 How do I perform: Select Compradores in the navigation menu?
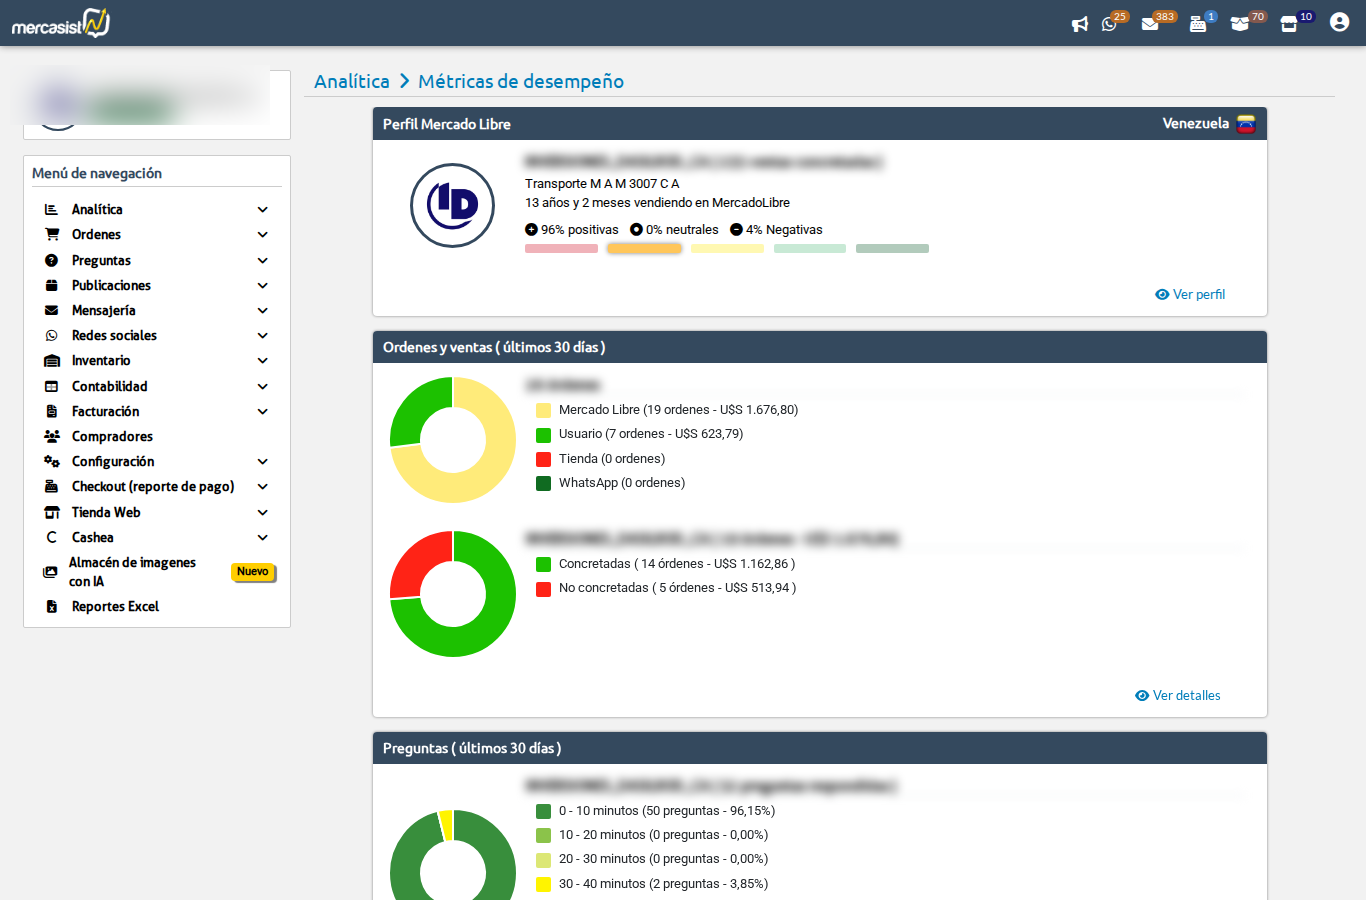pyautogui.click(x=112, y=436)
